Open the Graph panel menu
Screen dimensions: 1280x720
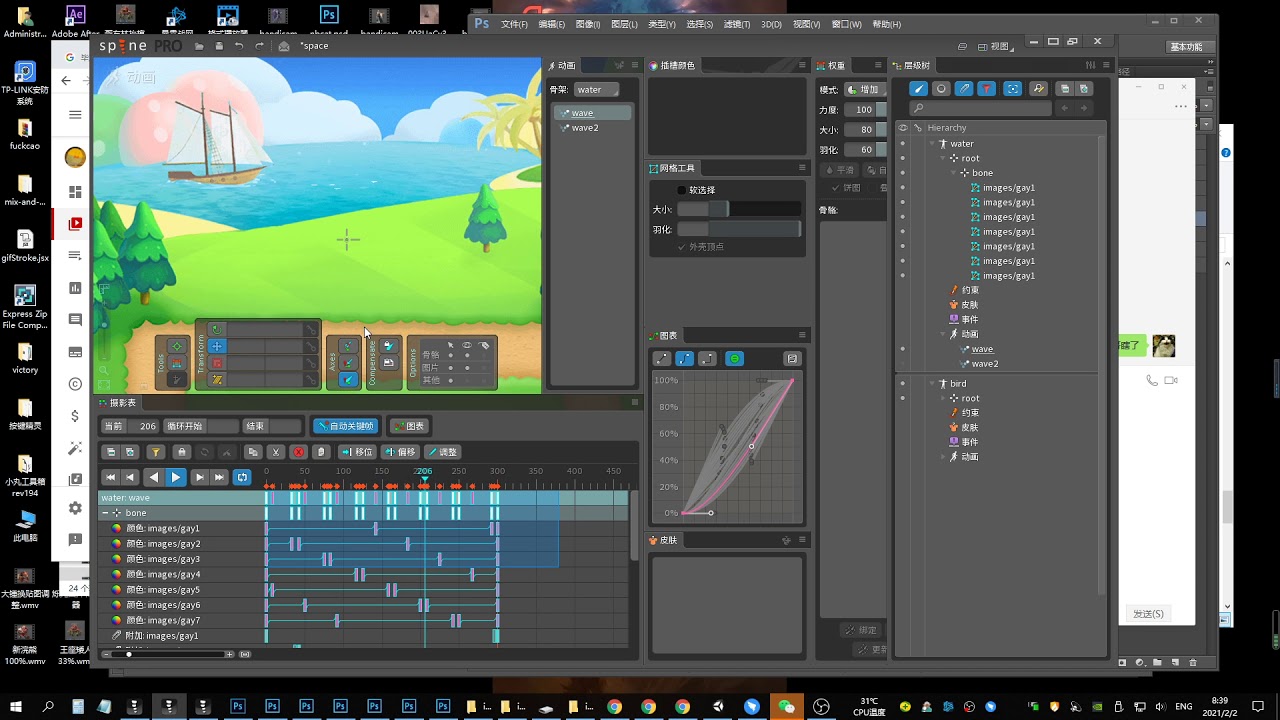pos(802,335)
